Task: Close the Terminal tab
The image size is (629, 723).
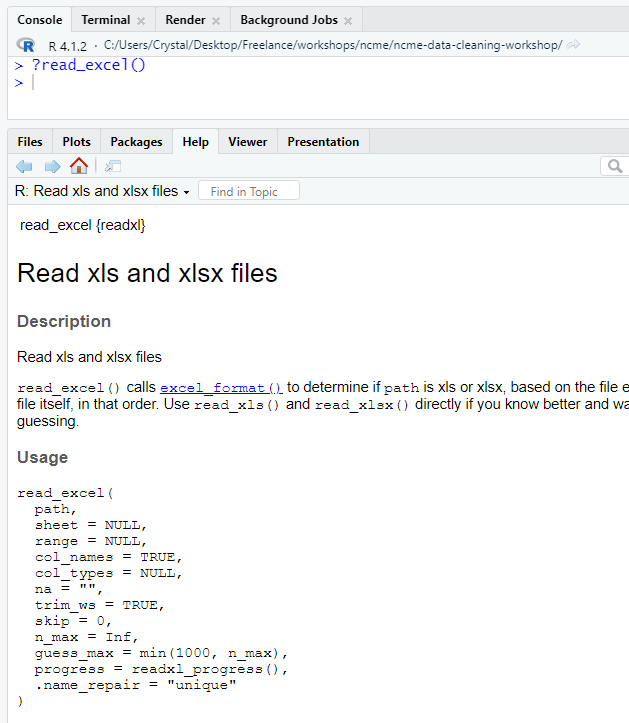Action: (141, 21)
